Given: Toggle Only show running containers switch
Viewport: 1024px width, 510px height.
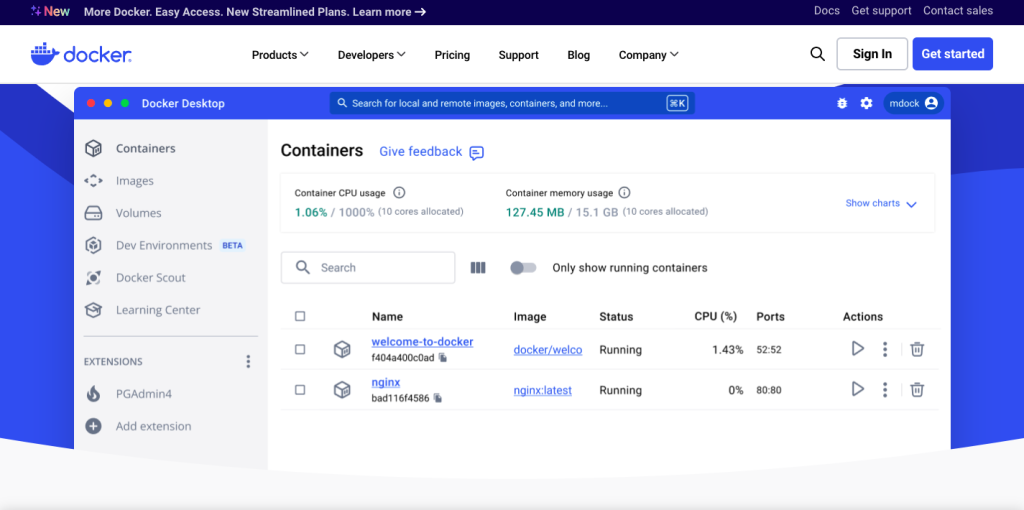Looking at the screenshot, I should coord(523,268).
